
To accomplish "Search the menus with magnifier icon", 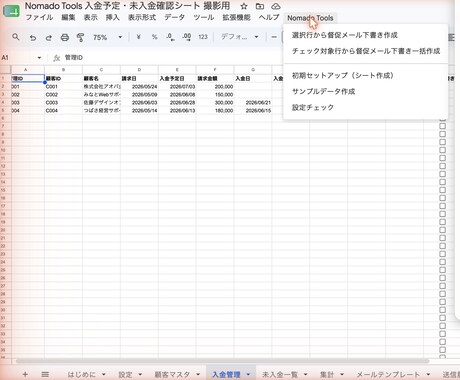I will [16, 37].
